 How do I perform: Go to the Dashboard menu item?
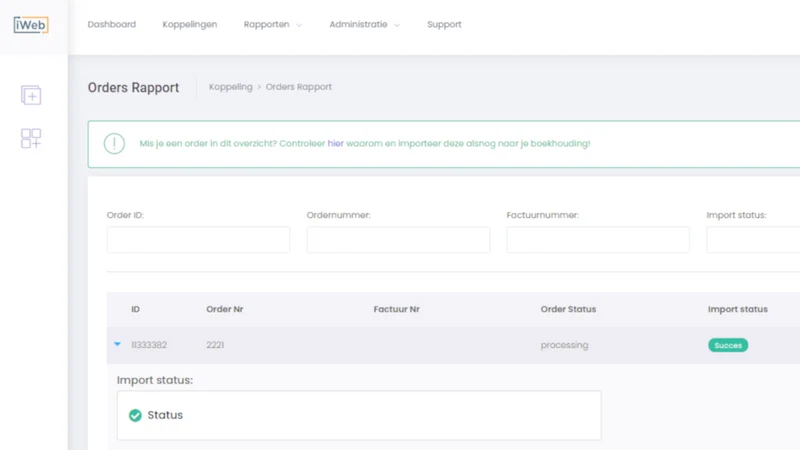tap(112, 24)
